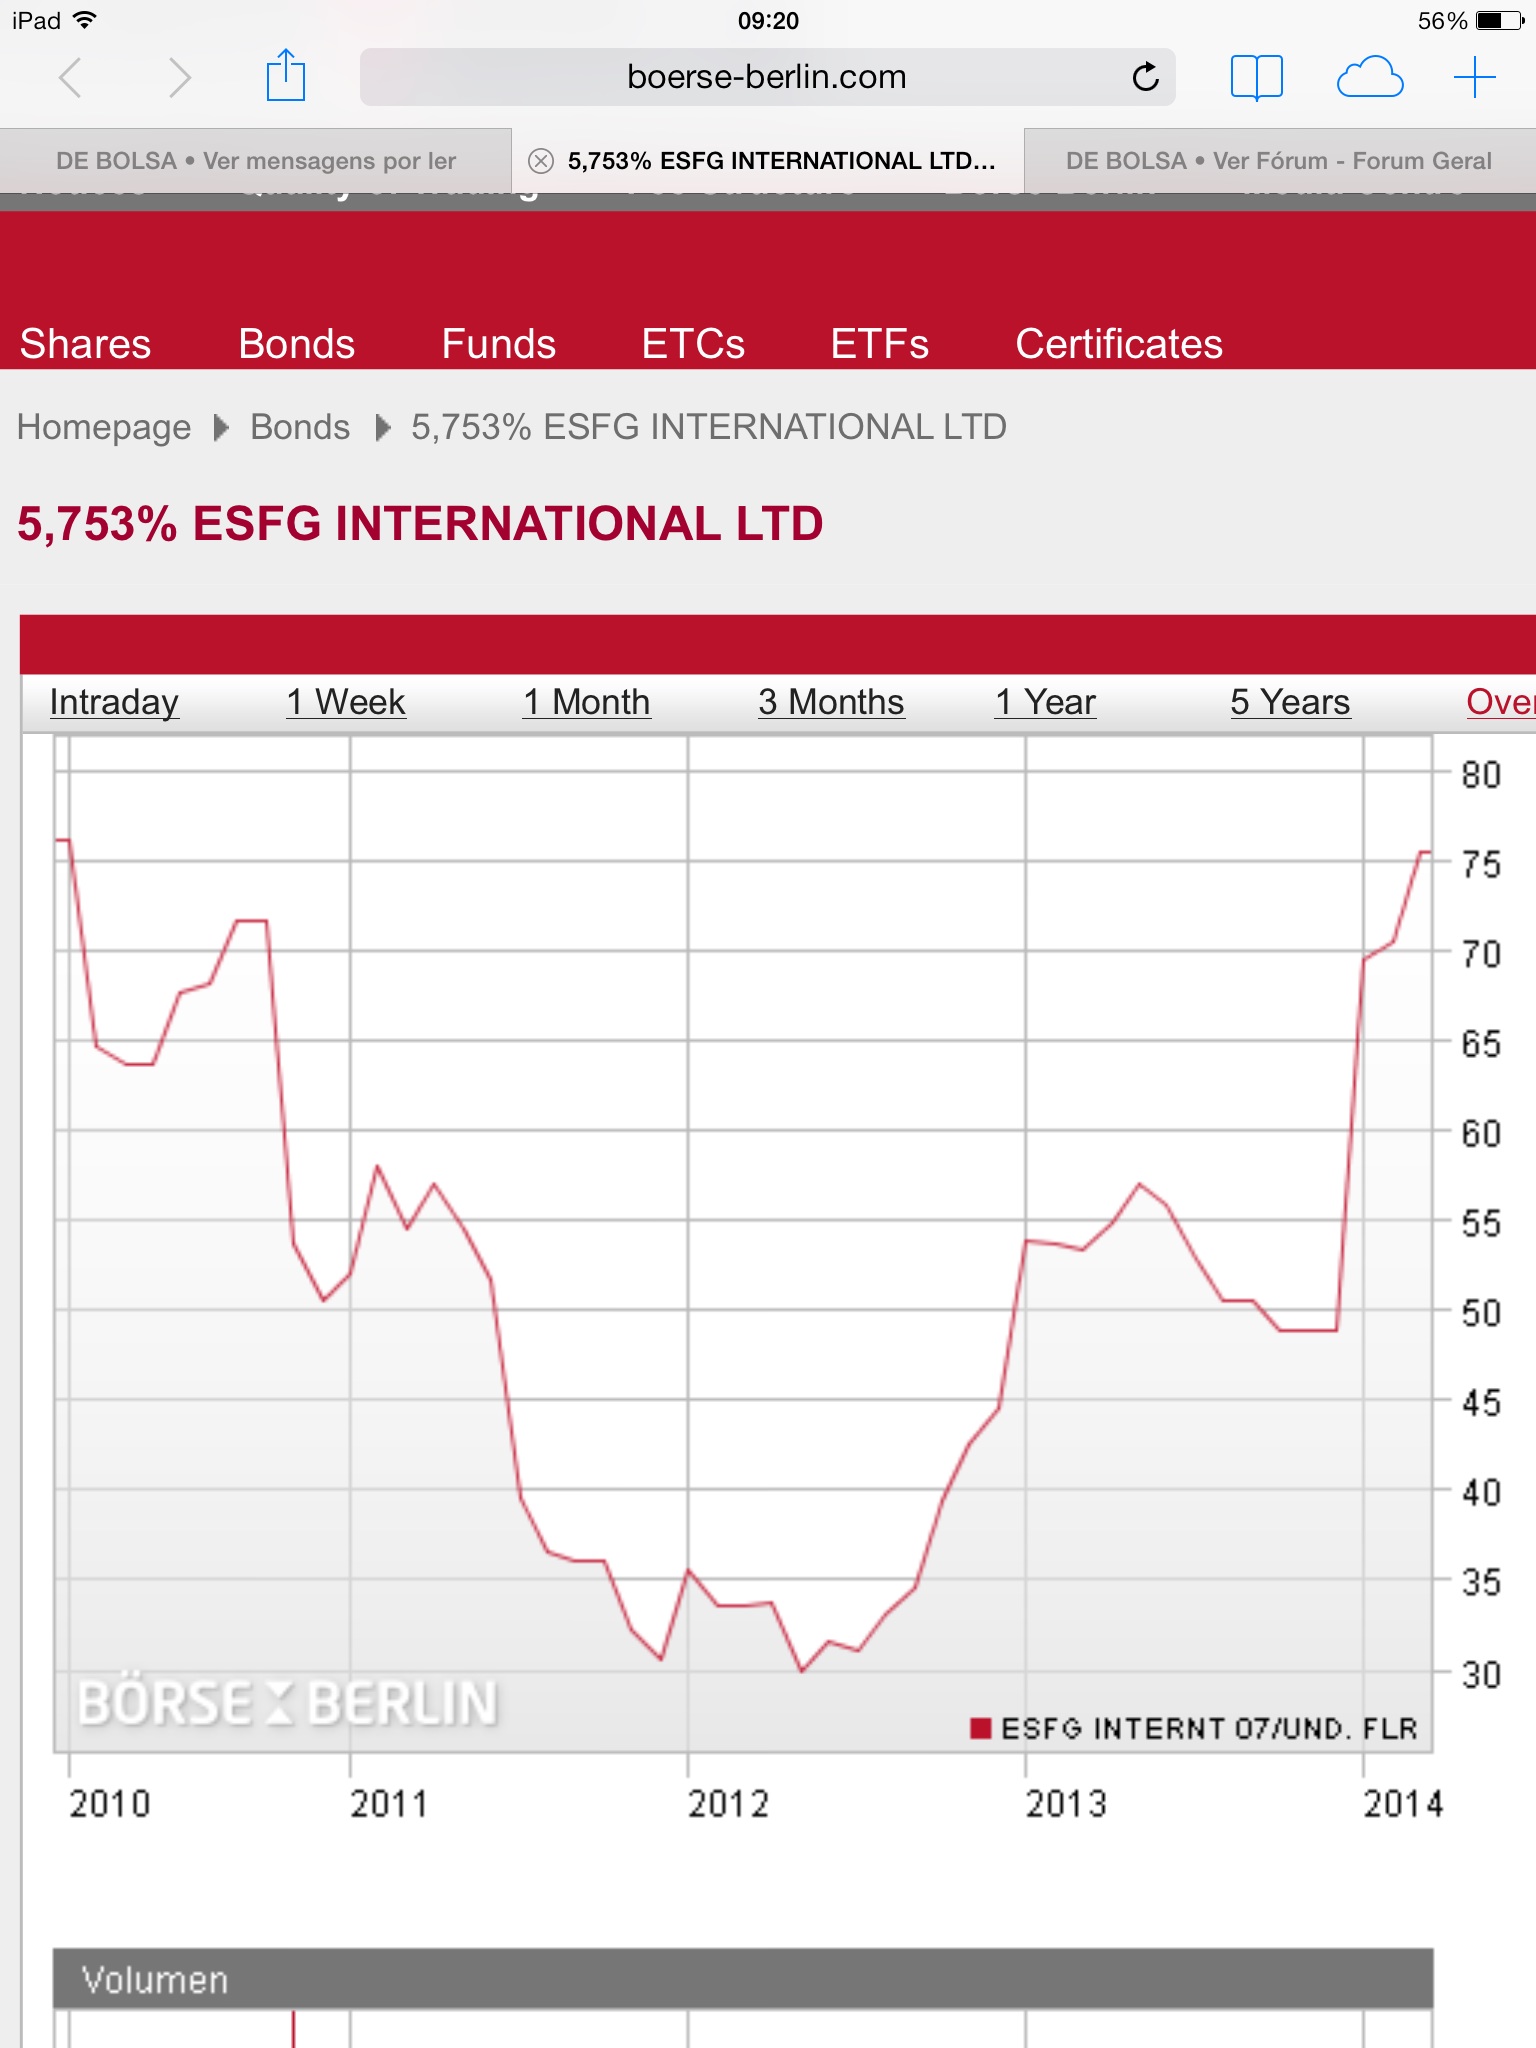Click the 80 price axis label

coord(1481,775)
